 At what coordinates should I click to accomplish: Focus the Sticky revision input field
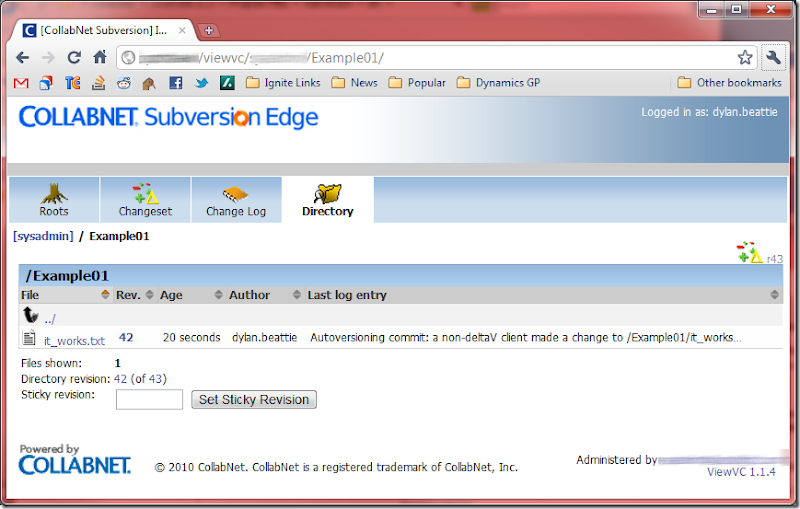click(x=149, y=399)
